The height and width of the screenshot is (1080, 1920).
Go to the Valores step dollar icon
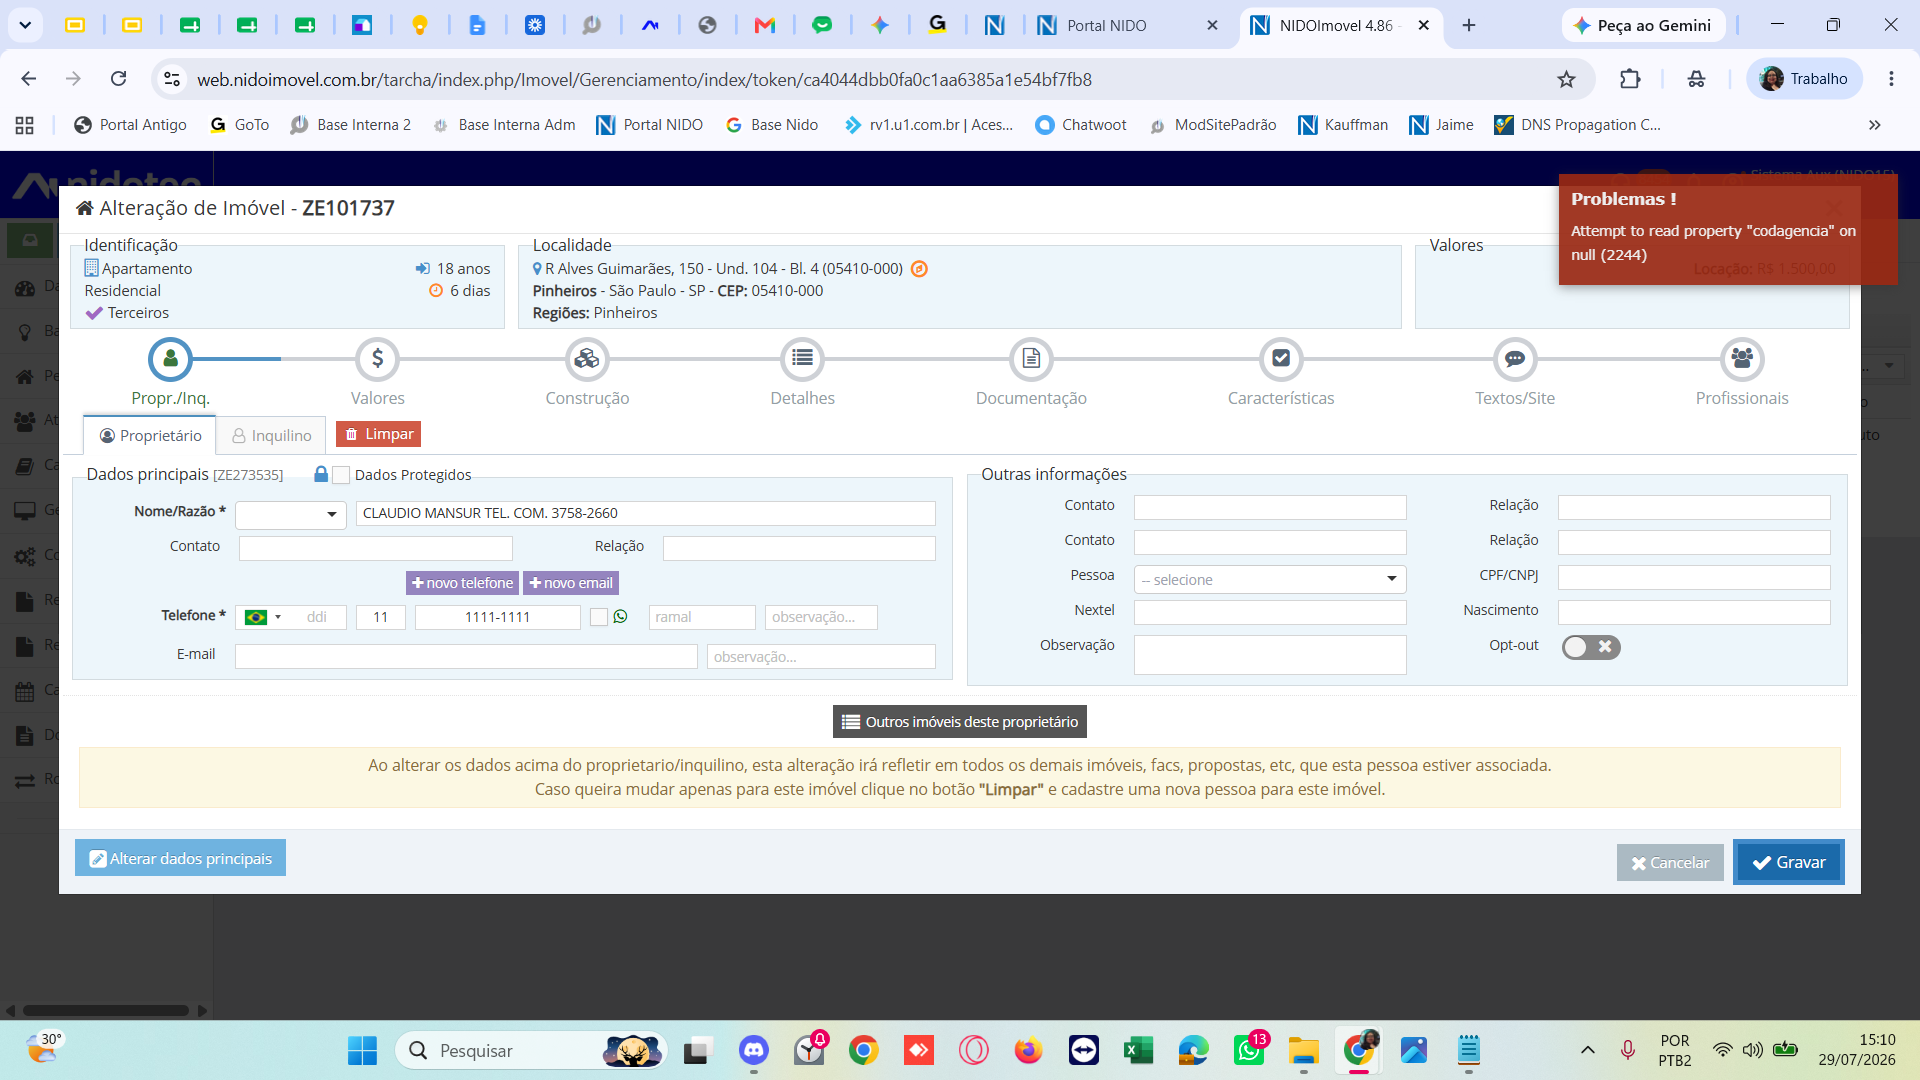coord(377,359)
